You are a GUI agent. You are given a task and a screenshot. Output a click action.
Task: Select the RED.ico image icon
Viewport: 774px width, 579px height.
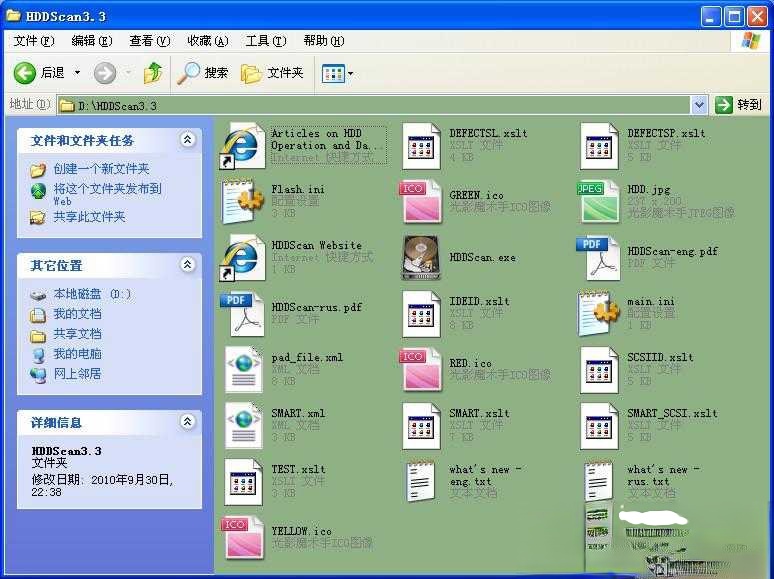coord(421,370)
